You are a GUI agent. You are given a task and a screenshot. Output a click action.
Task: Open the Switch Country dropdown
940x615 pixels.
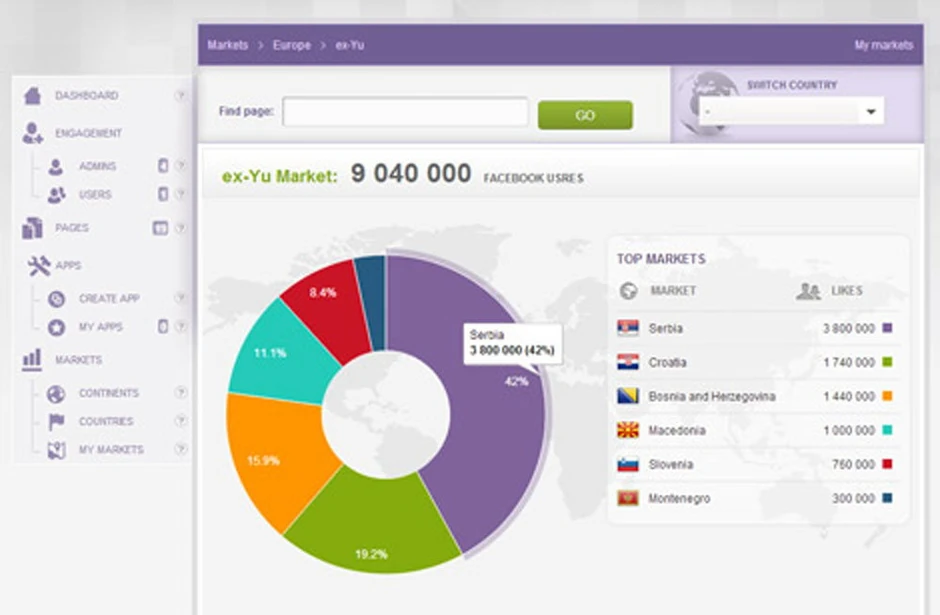pos(791,111)
